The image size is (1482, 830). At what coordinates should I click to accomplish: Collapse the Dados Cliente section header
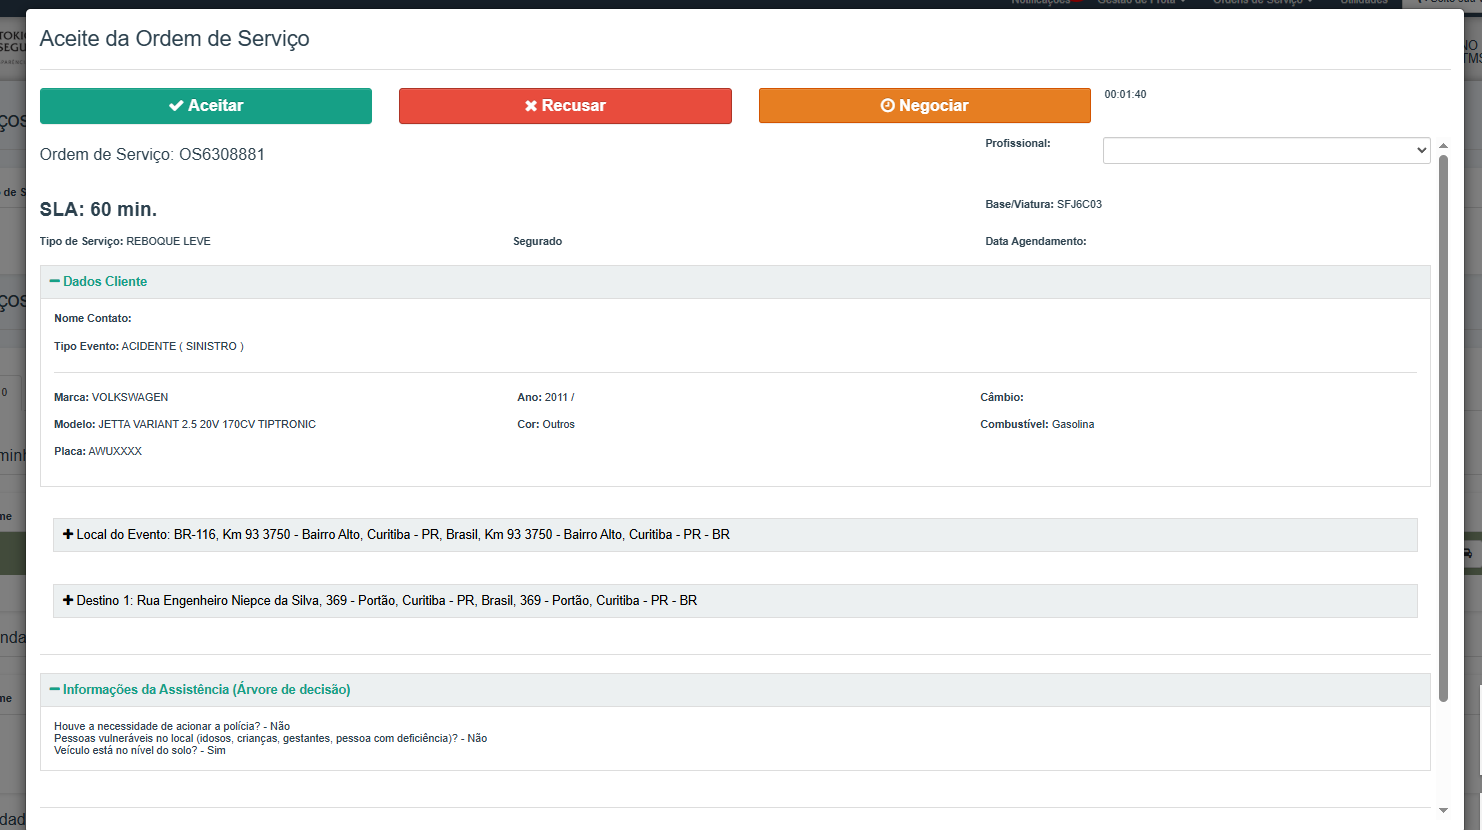coord(105,282)
